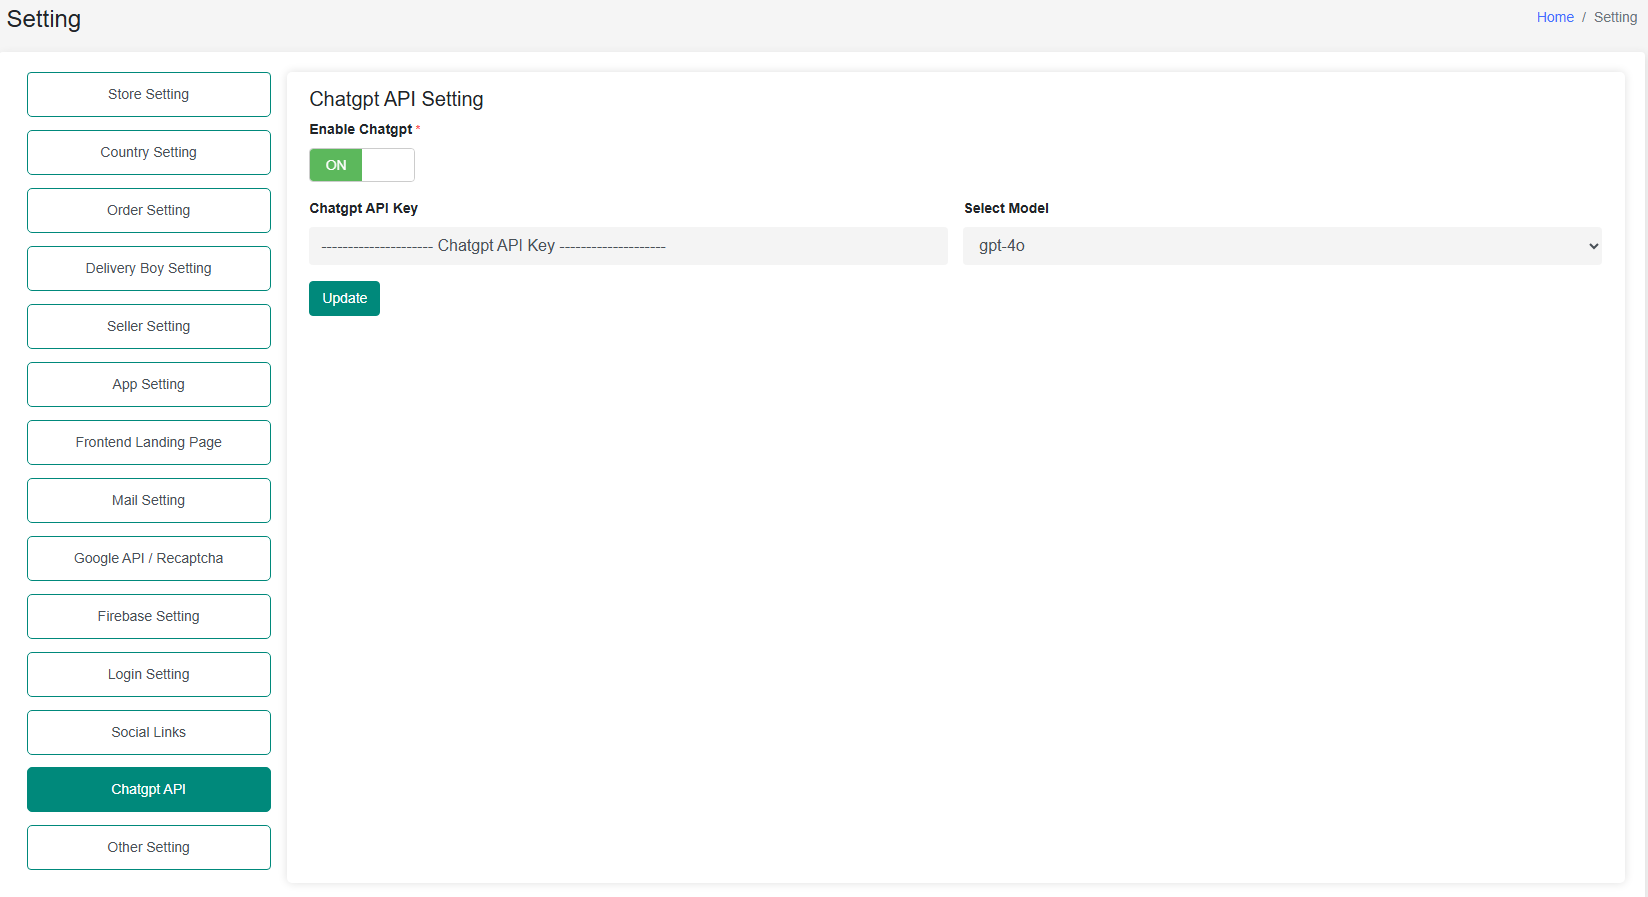Switch to App Setting
1648x897 pixels.
tap(149, 384)
